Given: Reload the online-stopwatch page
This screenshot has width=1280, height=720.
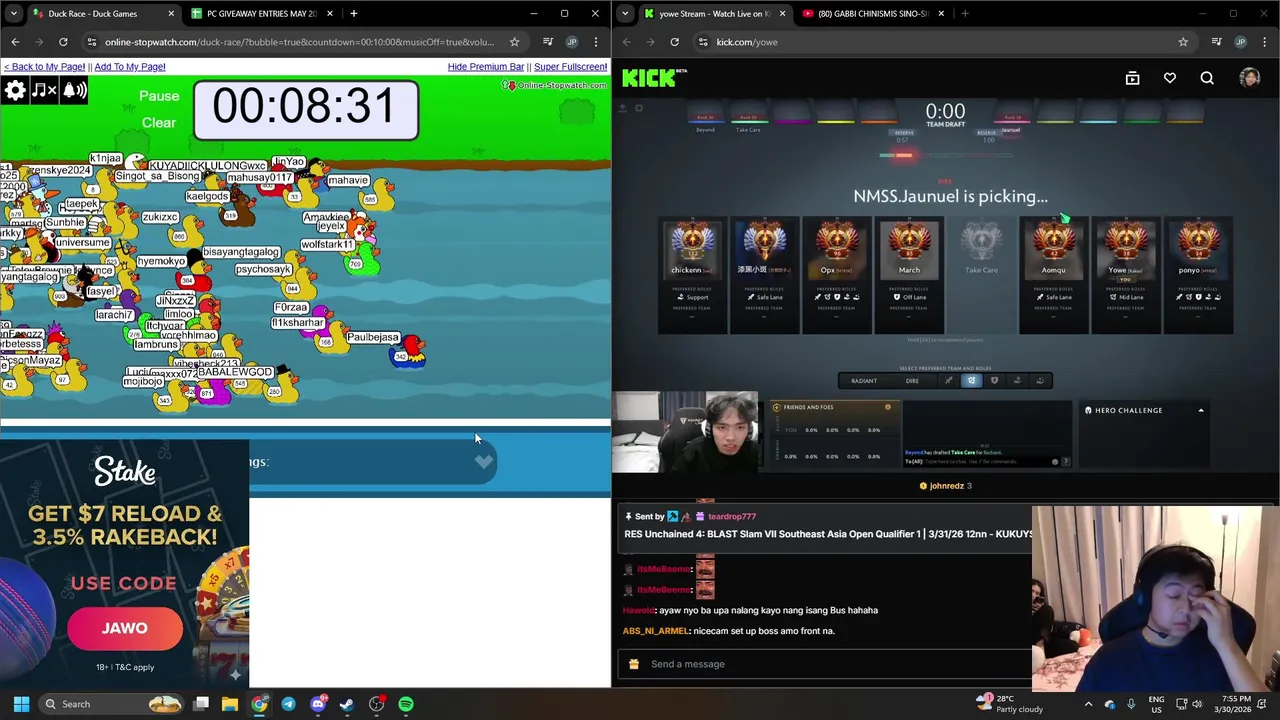Looking at the screenshot, I should click(63, 42).
